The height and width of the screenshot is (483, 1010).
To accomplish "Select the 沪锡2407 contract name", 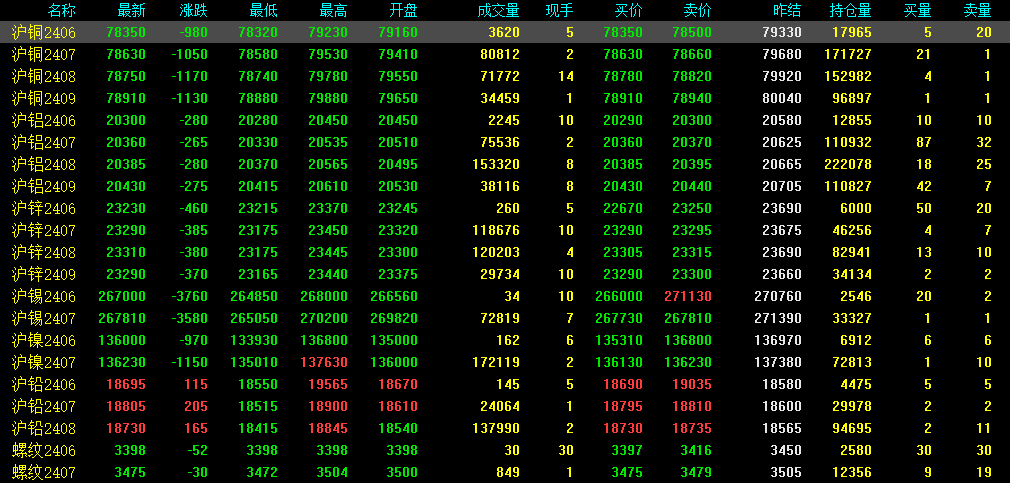I will pyautogui.click(x=43, y=318).
